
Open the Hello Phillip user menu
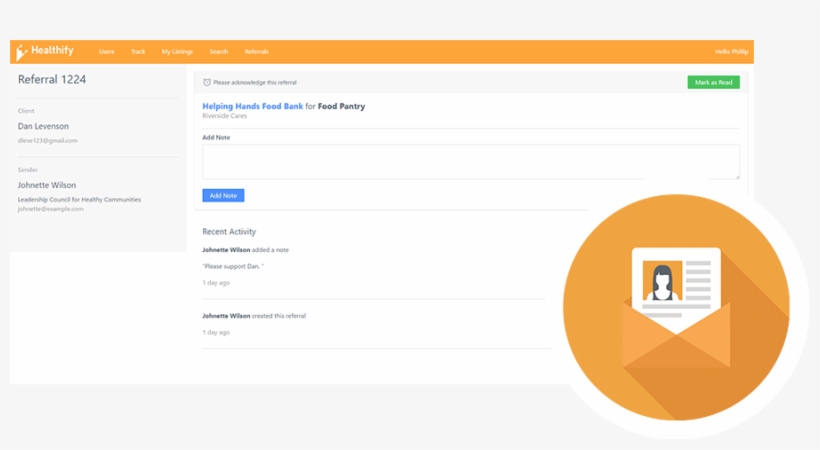point(730,52)
